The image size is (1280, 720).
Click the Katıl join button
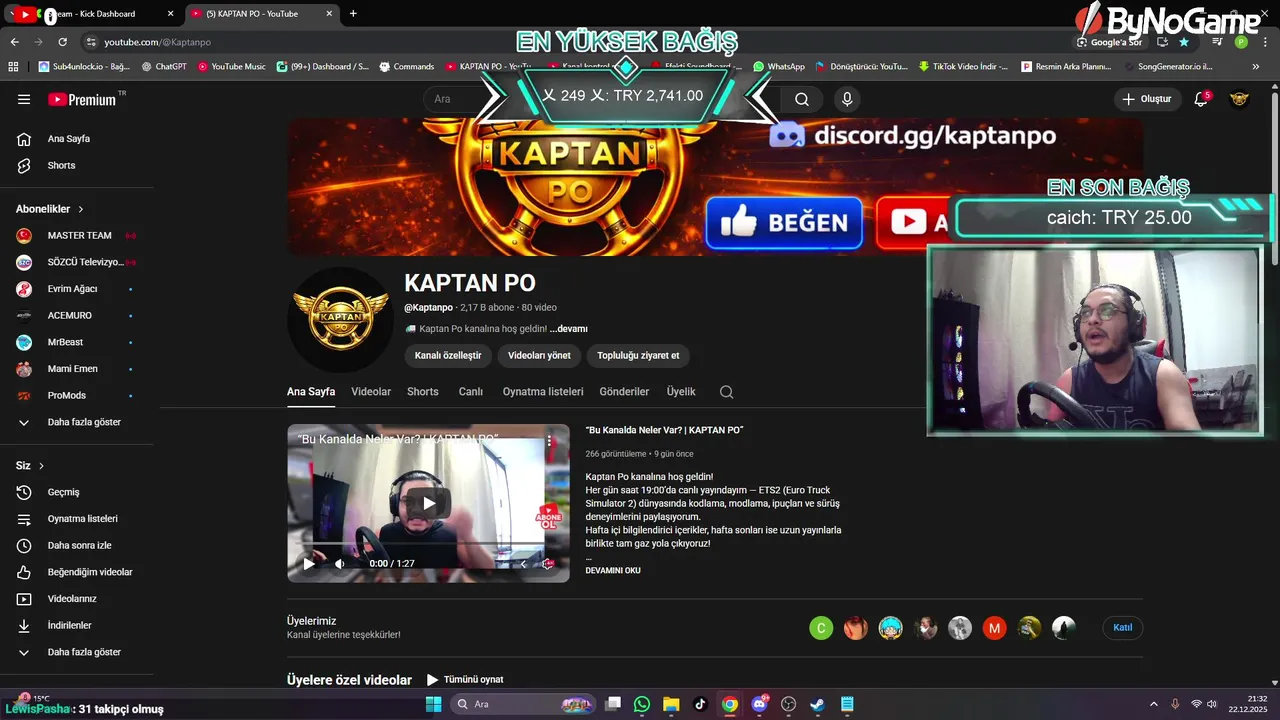pos(1123,628)
